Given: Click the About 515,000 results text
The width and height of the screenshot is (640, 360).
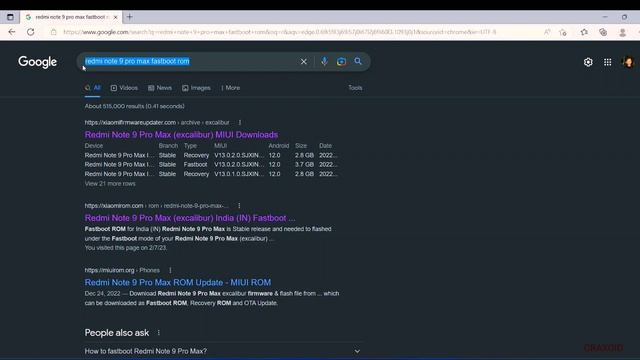Looking at the screenshot, I should coord(135,106).
